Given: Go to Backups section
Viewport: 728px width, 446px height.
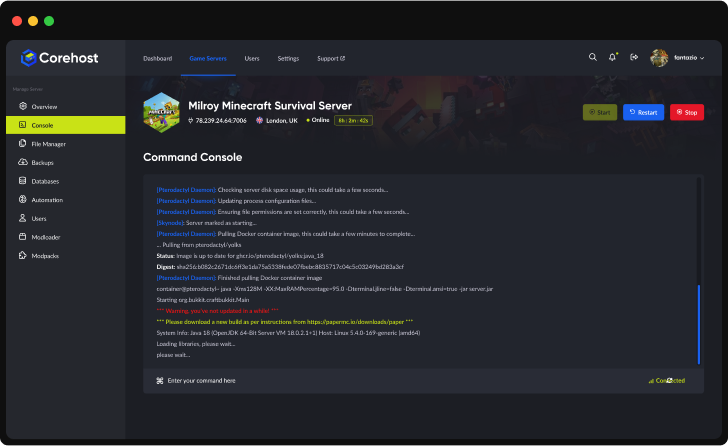Looking at the screenshot, I should 65,162.
